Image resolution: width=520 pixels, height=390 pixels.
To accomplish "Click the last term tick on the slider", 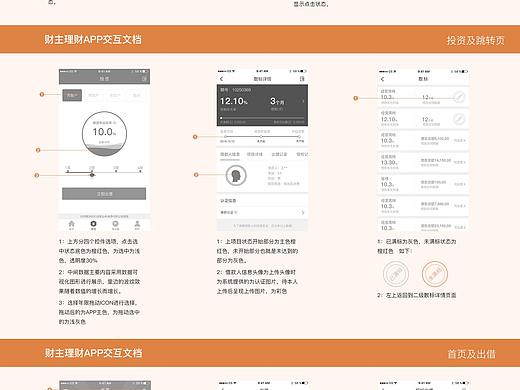I will tap(140, 171).
